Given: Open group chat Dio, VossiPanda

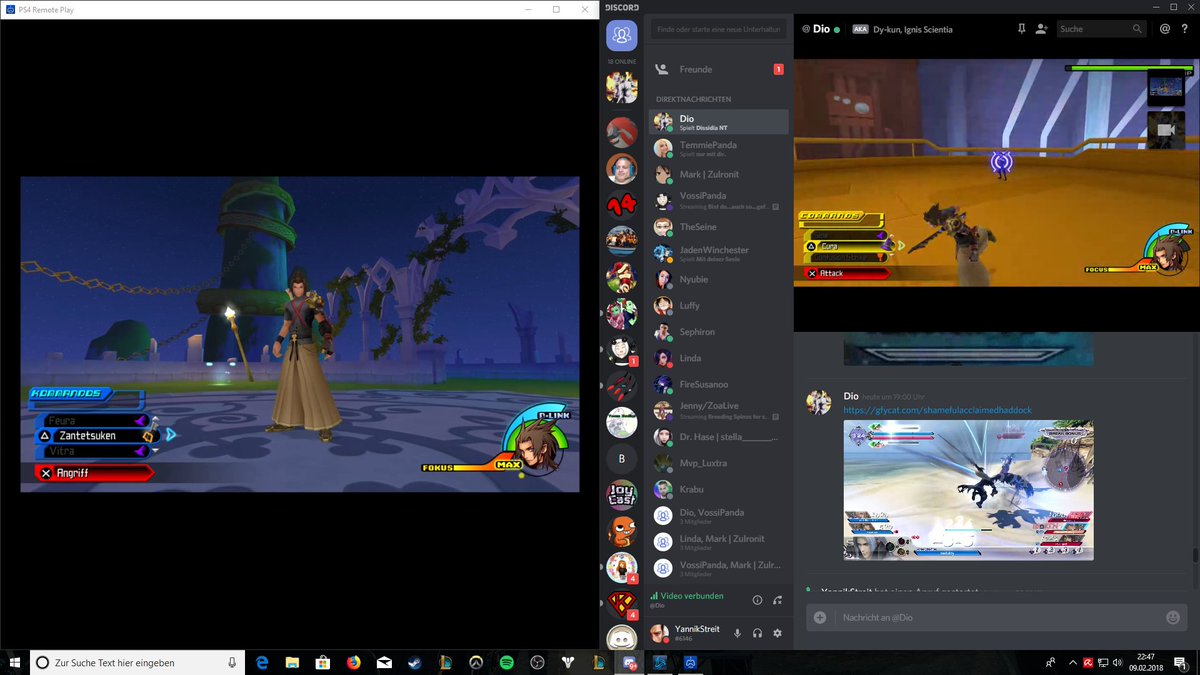Looking at the screenshot, I should click(x=718, y=516).
